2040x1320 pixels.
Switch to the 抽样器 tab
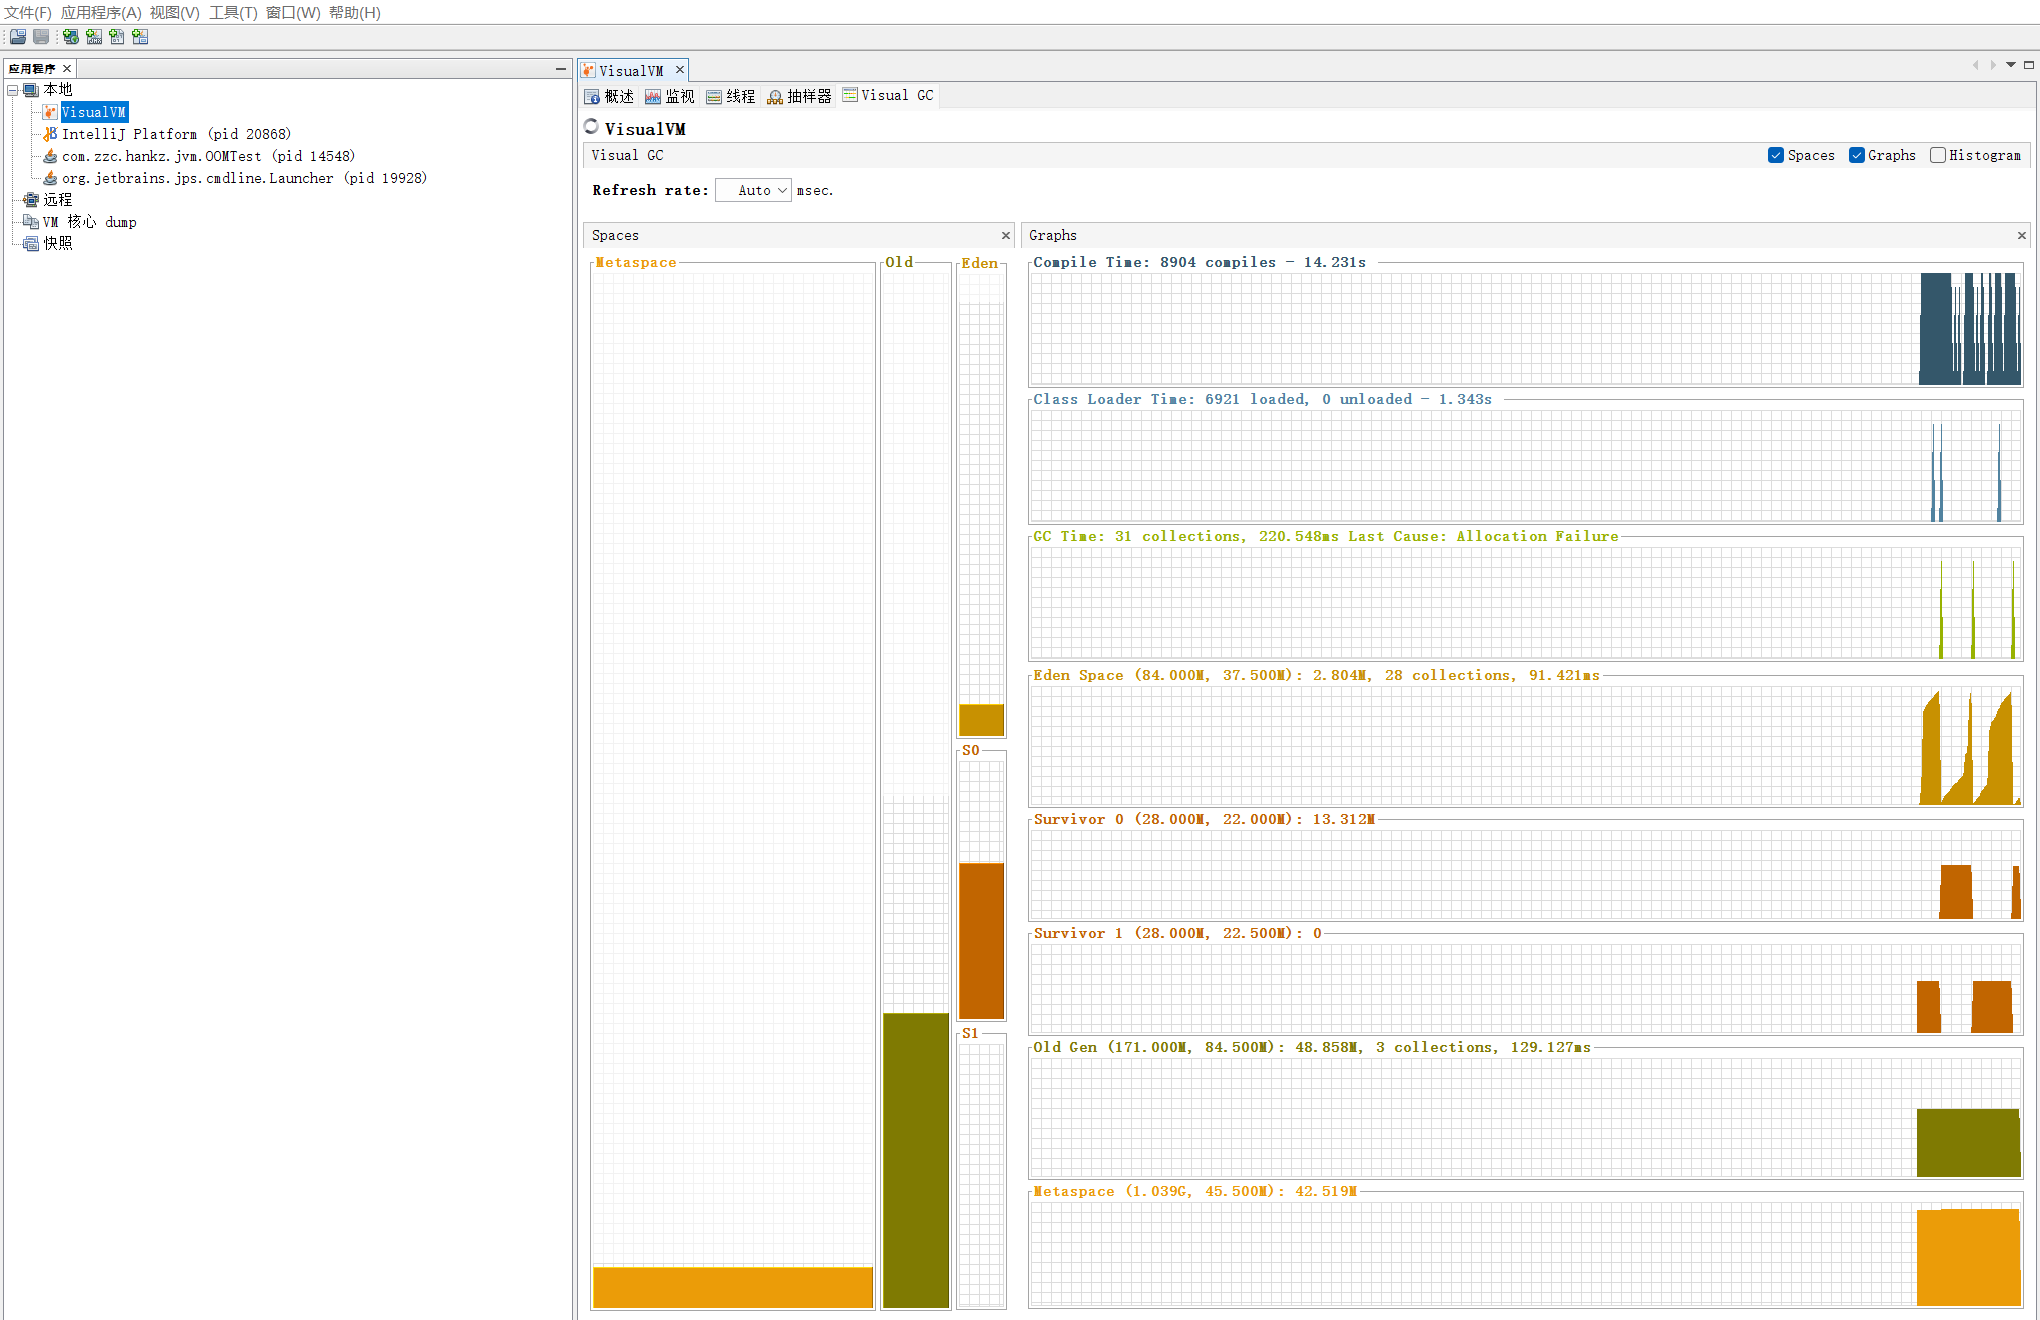800,97
